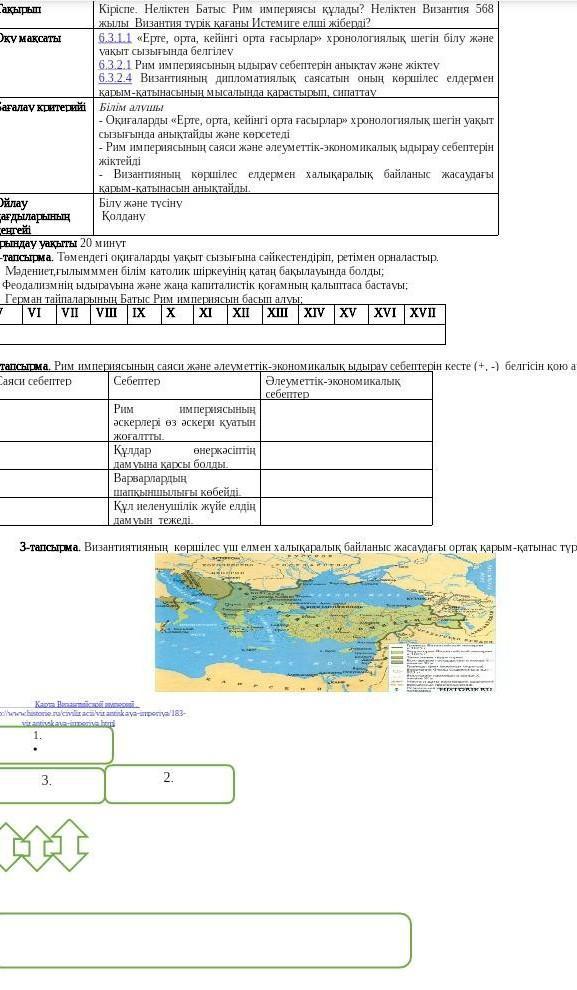Screen dimensions: 577x990
Task: Click empty cell beside 'Варварлардың шапқыншылығы көбейді'
Action: pos(346,484)
